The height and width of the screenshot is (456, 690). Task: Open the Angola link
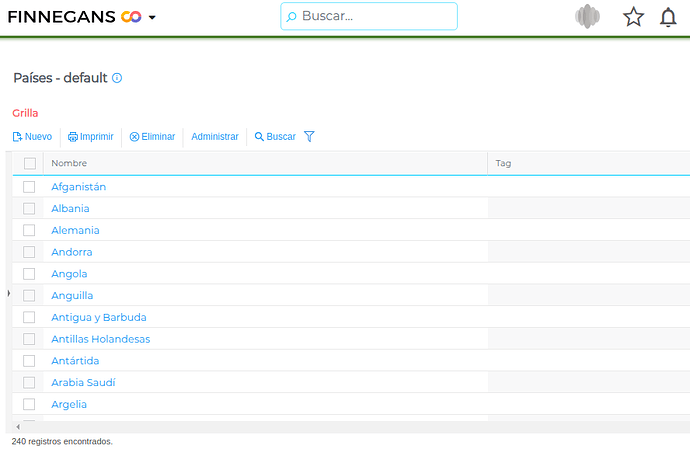tap(69, 274)
